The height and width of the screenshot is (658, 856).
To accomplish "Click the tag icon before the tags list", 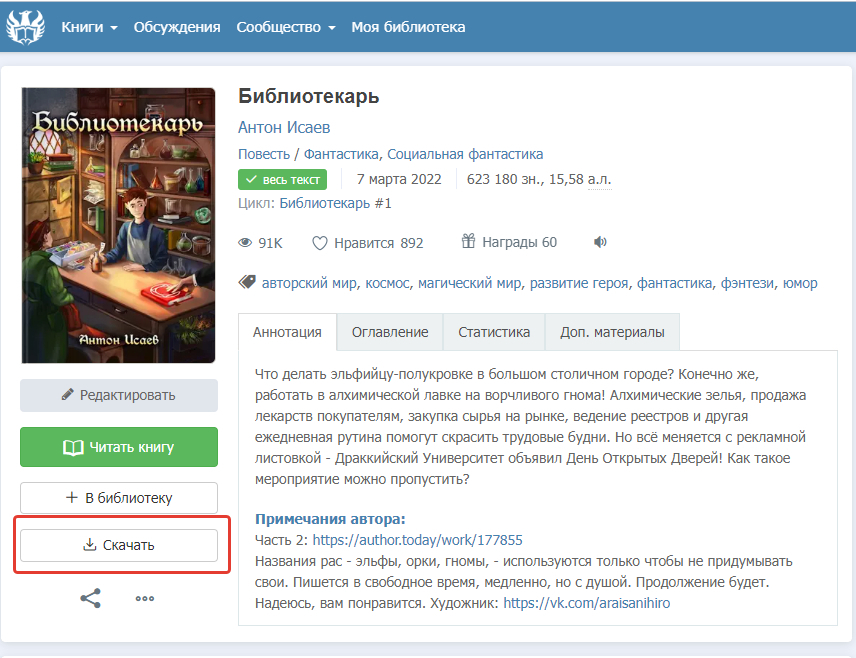I will pos(247,283).
